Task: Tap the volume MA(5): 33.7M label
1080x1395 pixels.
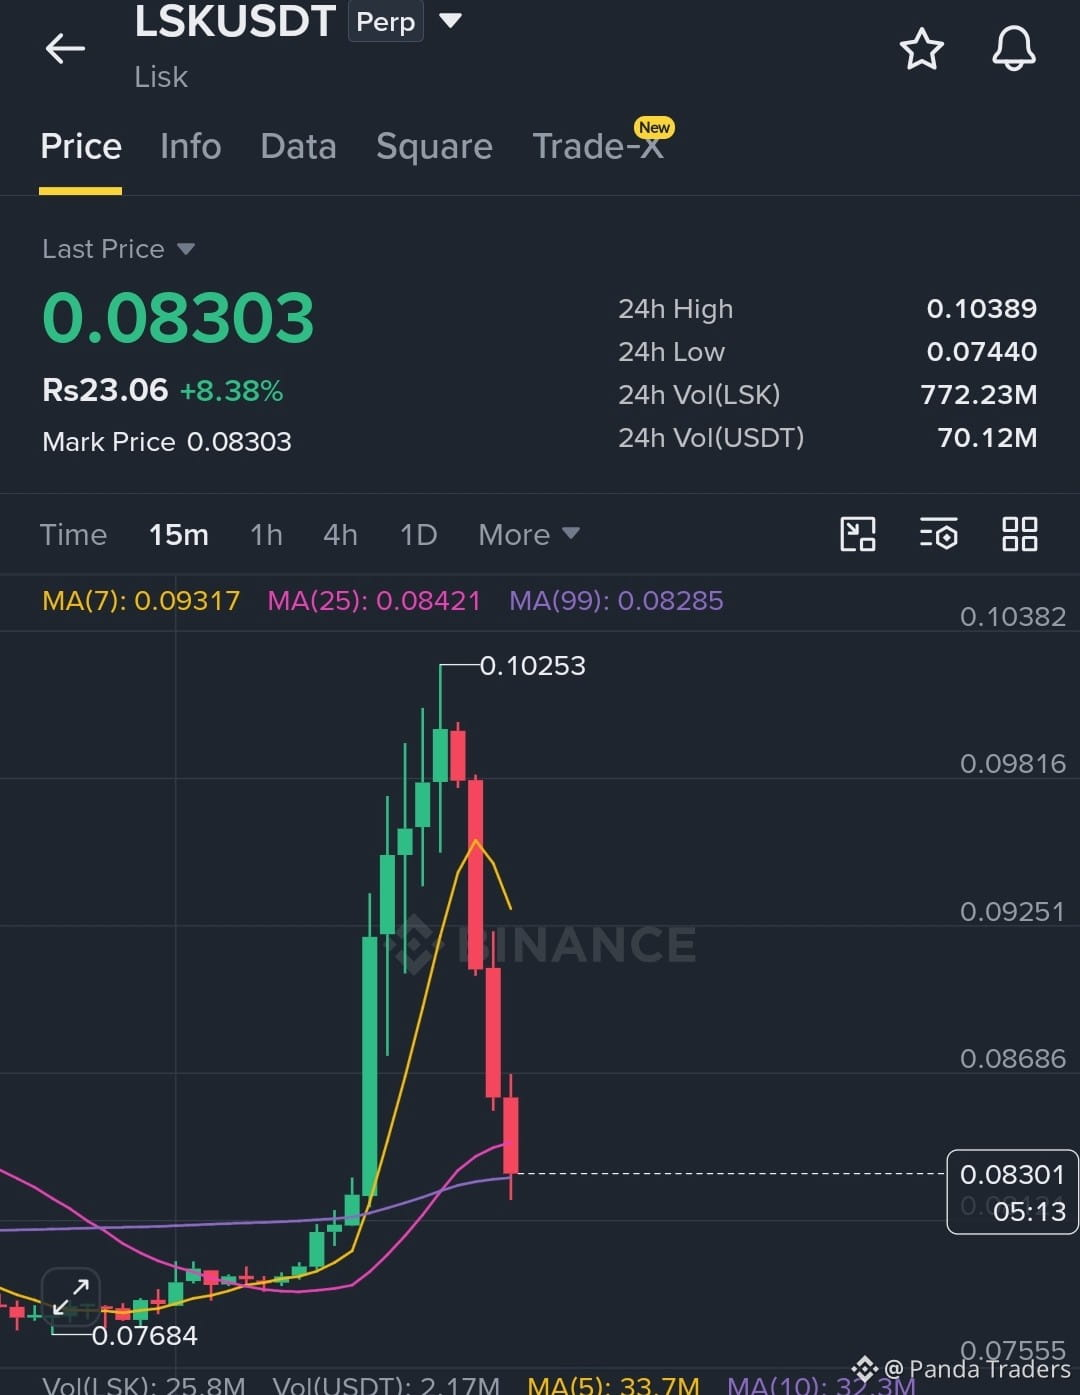Action: (613, 1384)
